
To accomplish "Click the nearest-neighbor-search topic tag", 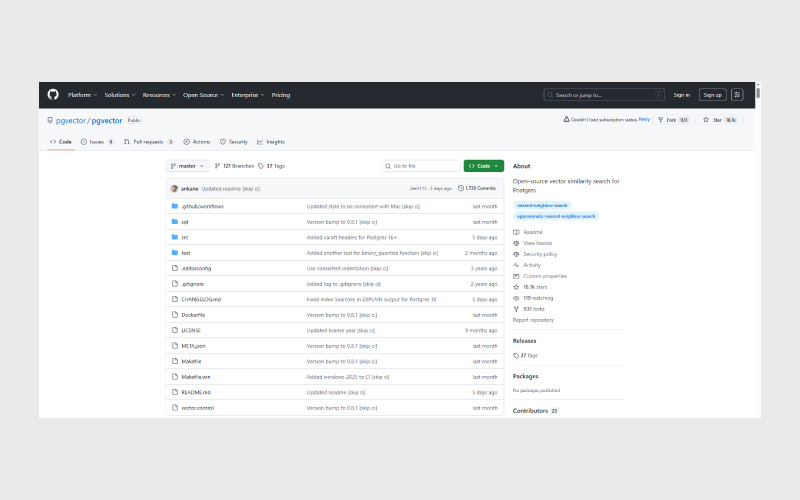I will [x=541, y=205].
